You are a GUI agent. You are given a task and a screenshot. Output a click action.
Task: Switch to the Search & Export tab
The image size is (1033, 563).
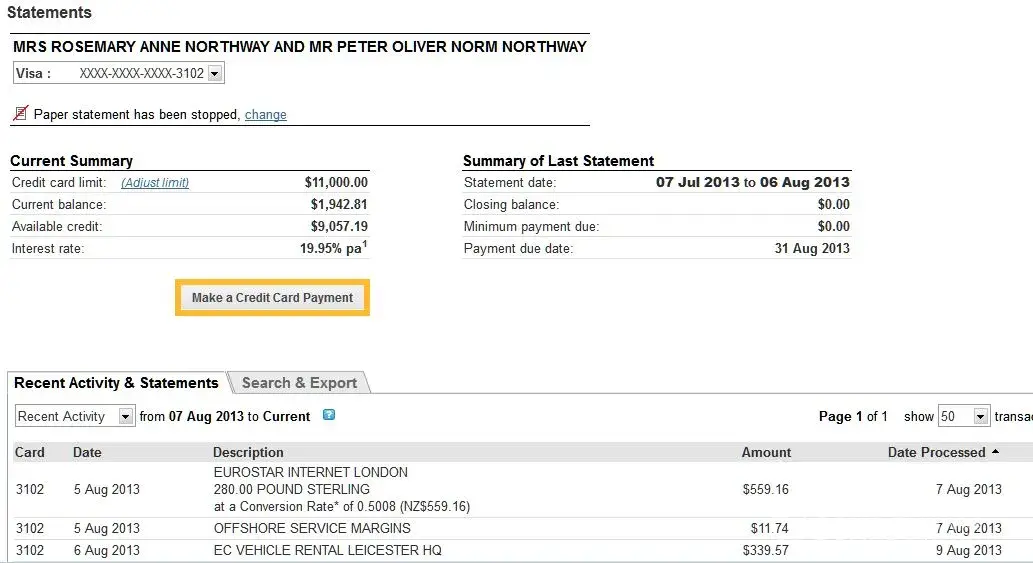[x=299, y=383]
